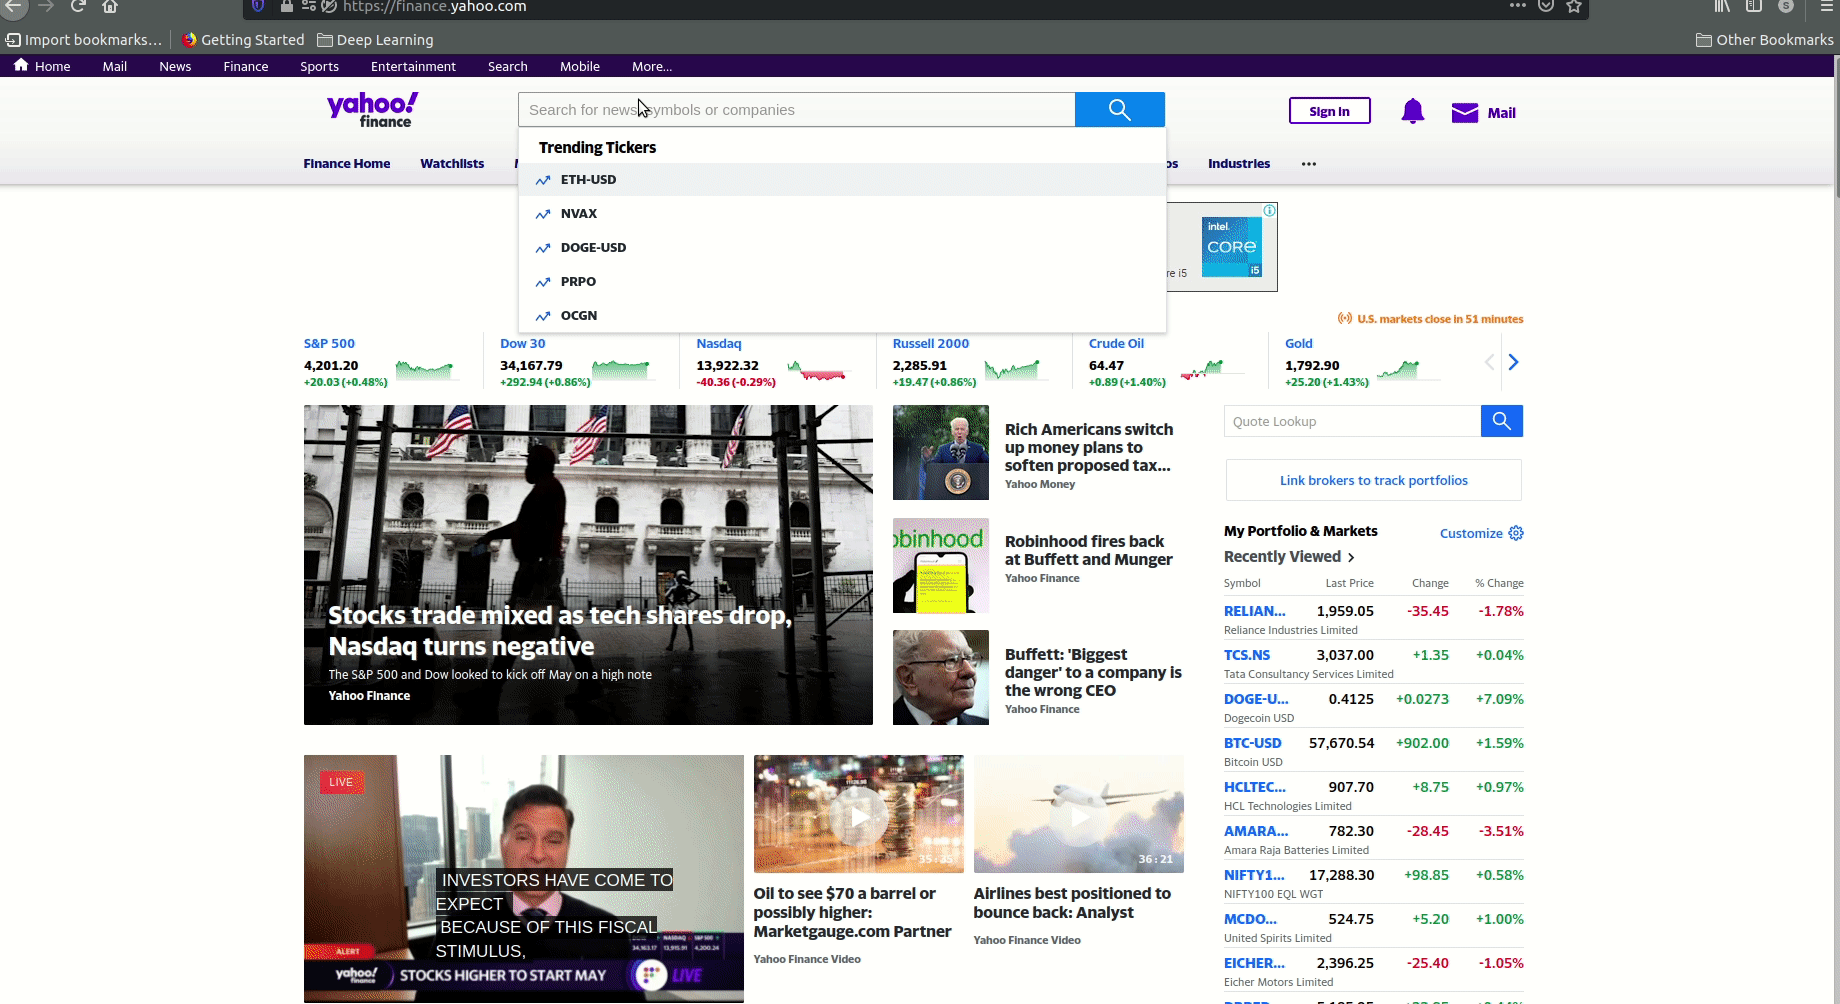The width and height of the screenshot is (1840, 1004).
Task: Open the notifications bell icon
Action: (1412, 111)
